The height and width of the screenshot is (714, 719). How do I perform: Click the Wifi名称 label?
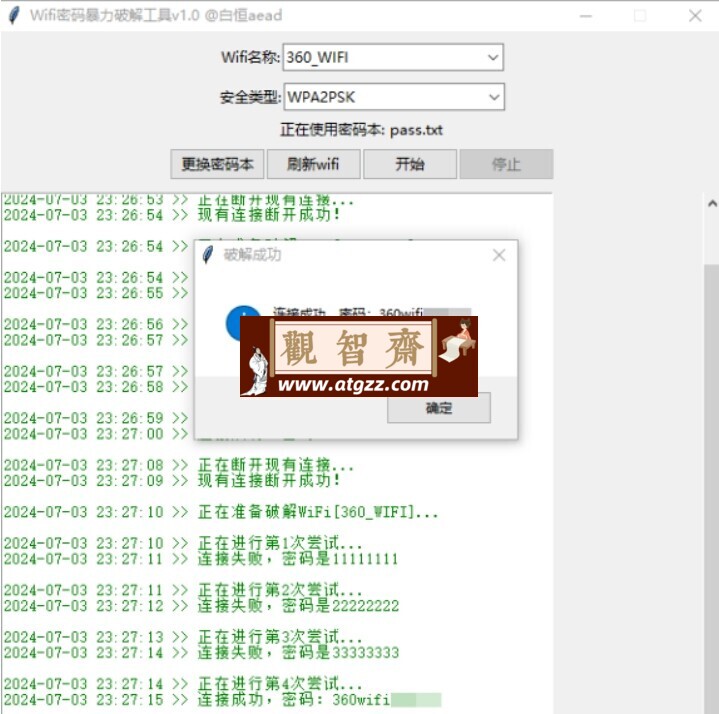pos(250,57)
